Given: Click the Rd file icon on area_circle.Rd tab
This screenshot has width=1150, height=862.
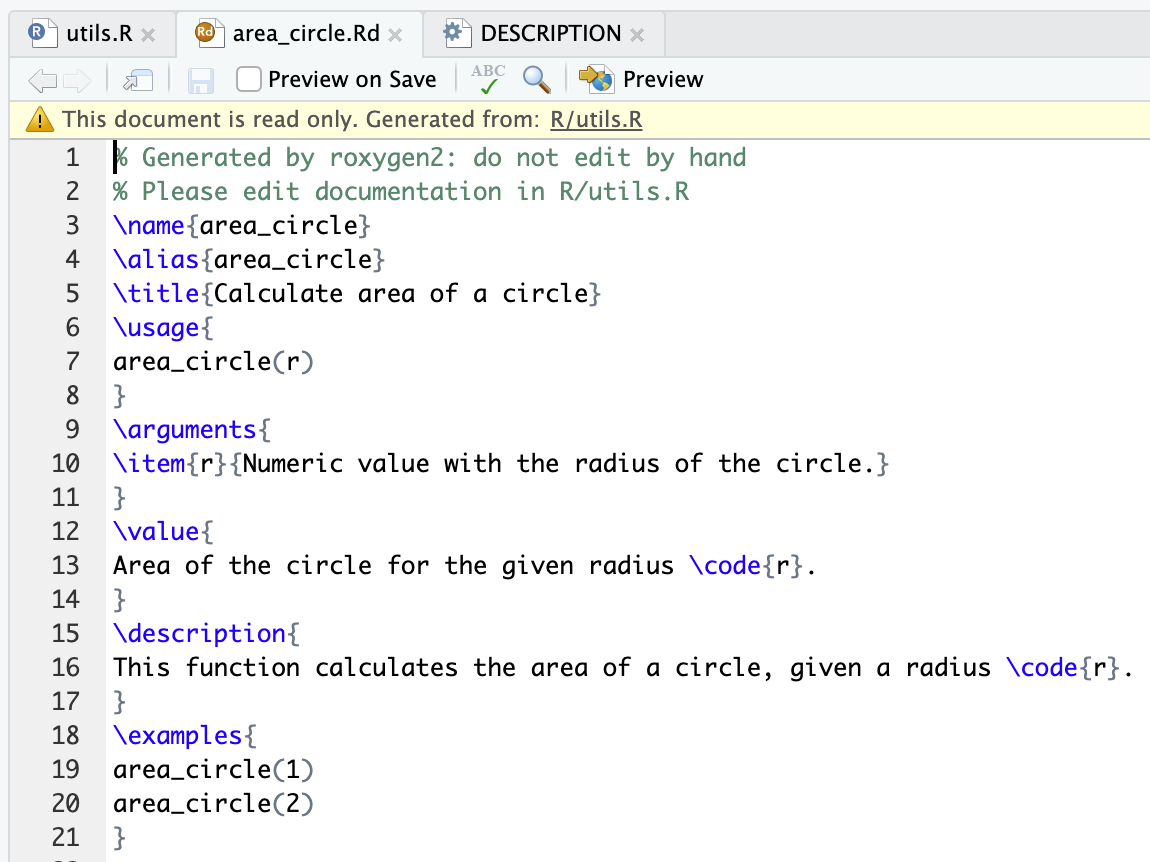Looking at the screenshot, I should click(x=207, y=33).
